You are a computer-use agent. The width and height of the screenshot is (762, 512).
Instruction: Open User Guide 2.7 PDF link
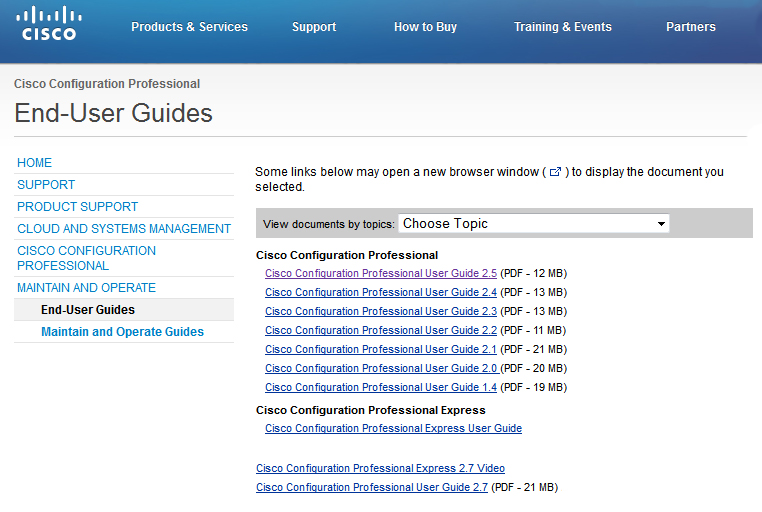pos(372,487)
